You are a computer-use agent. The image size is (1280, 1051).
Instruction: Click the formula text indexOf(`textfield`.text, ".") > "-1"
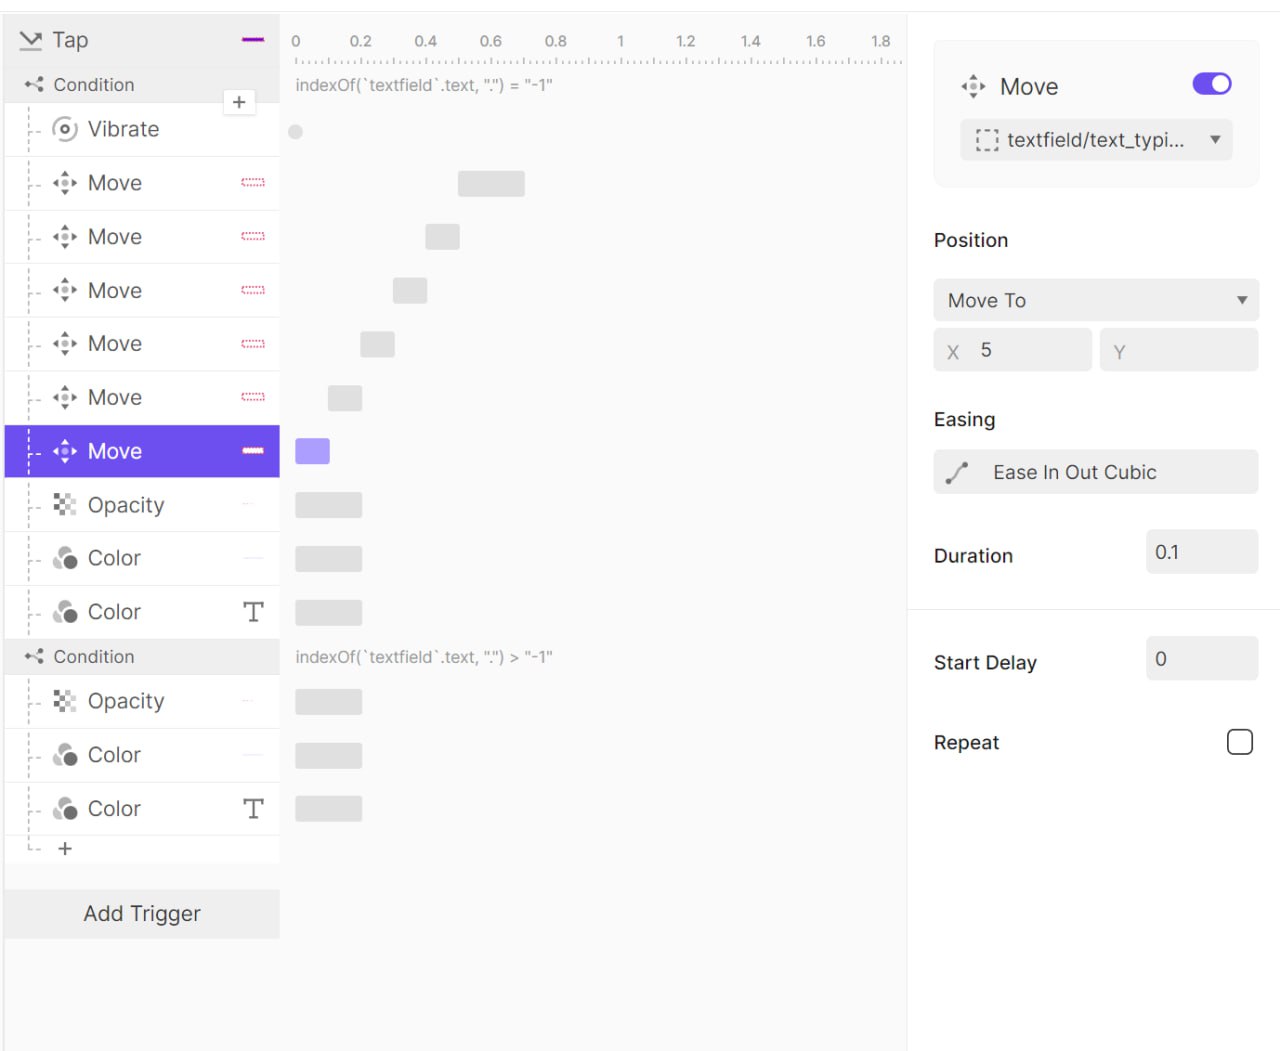click(424, 657)
